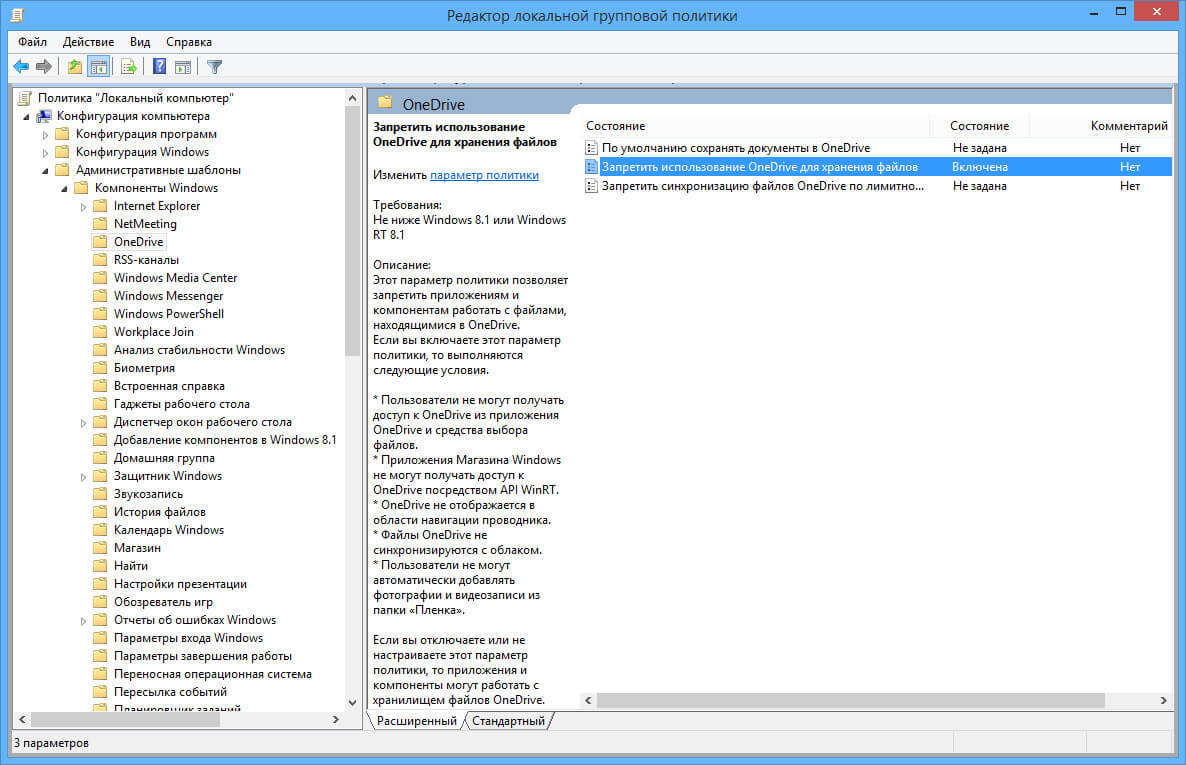Click the folder icon beside Домашняя группа
Image resolution: width=1186 pixels, height=765 pixels.
point(100,458)
